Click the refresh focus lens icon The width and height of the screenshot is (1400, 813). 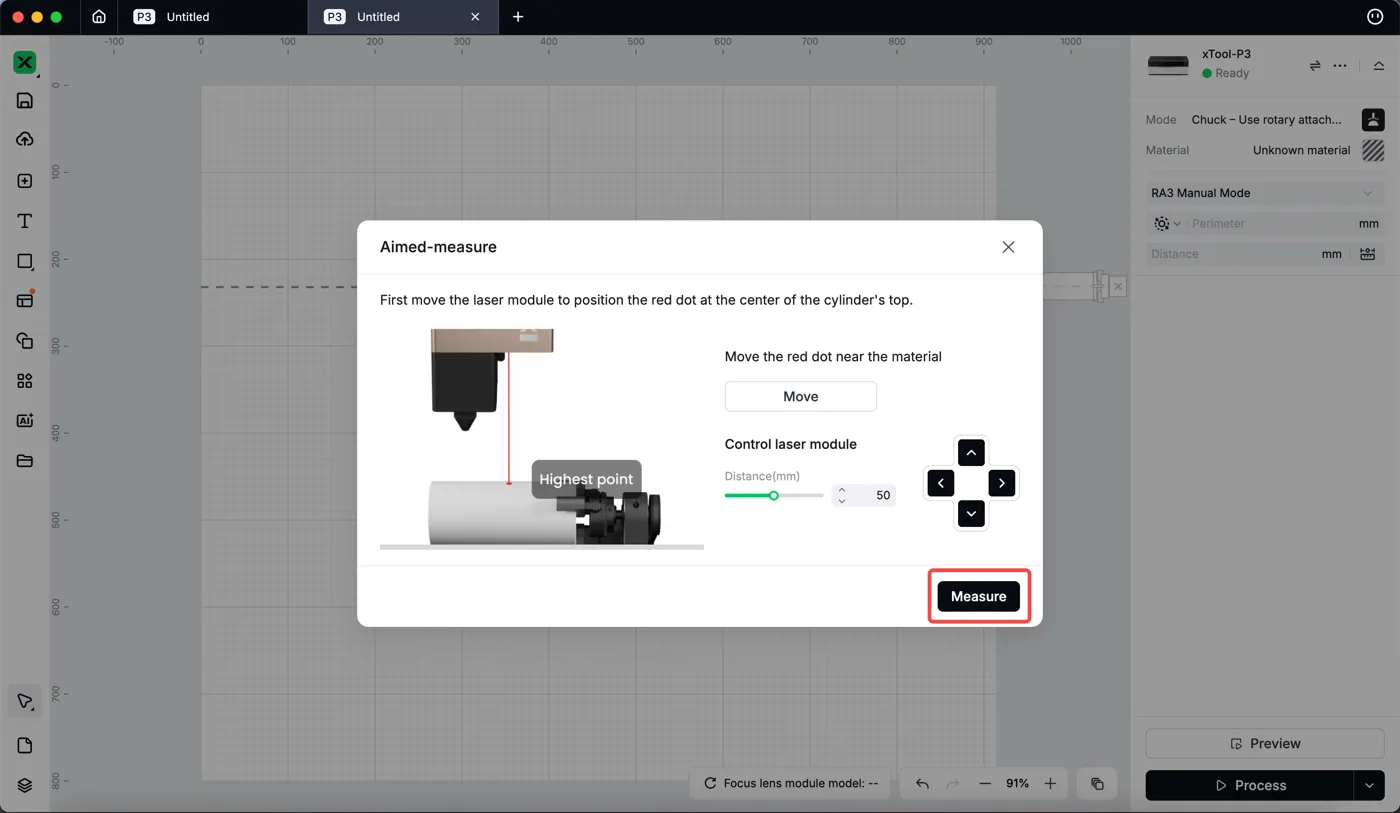pos(710,784)
